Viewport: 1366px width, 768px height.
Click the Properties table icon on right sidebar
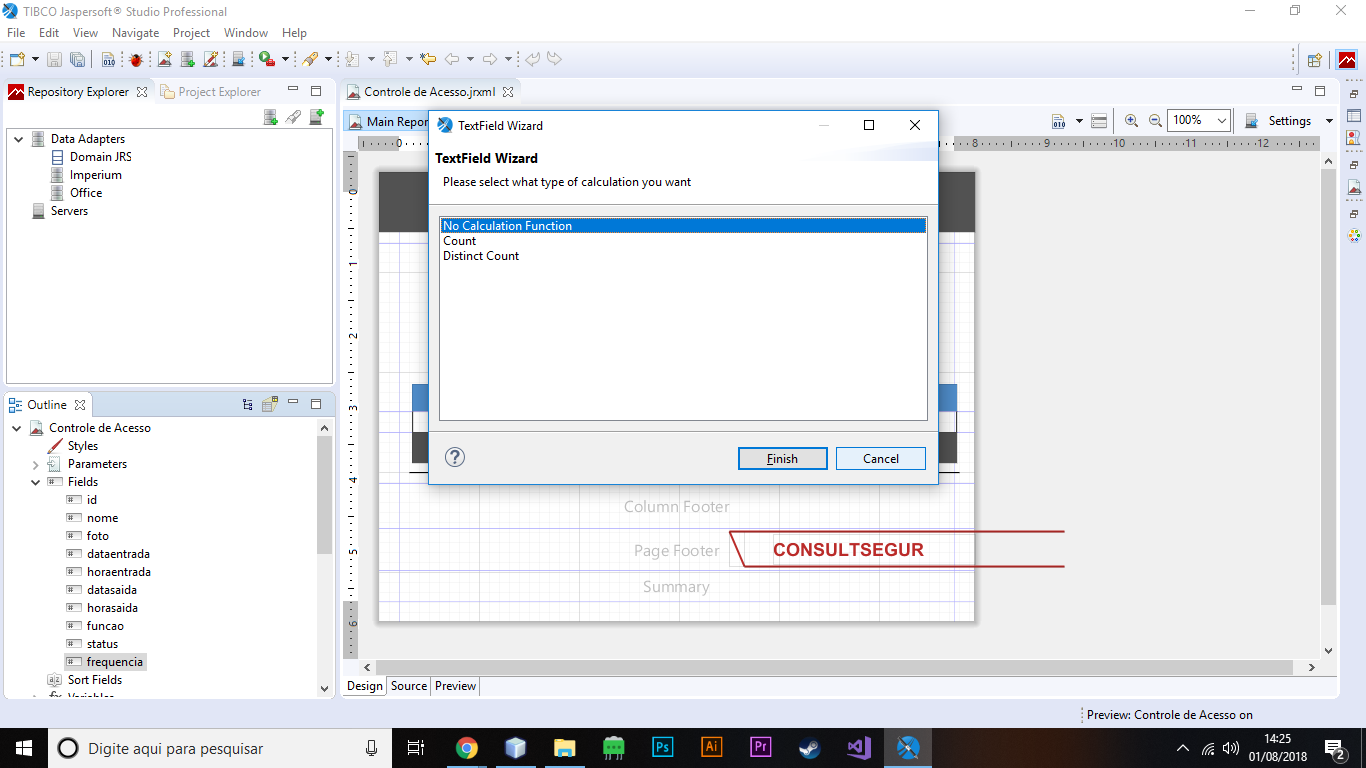click(x=1354, y=115)
